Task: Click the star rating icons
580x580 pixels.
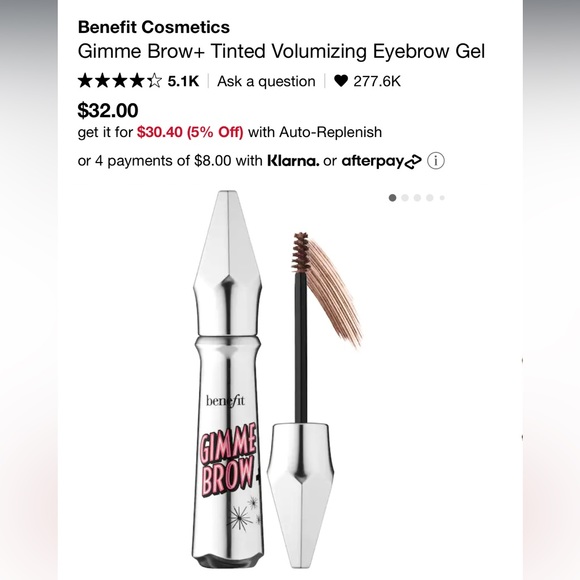Action: tap(120, 81)
